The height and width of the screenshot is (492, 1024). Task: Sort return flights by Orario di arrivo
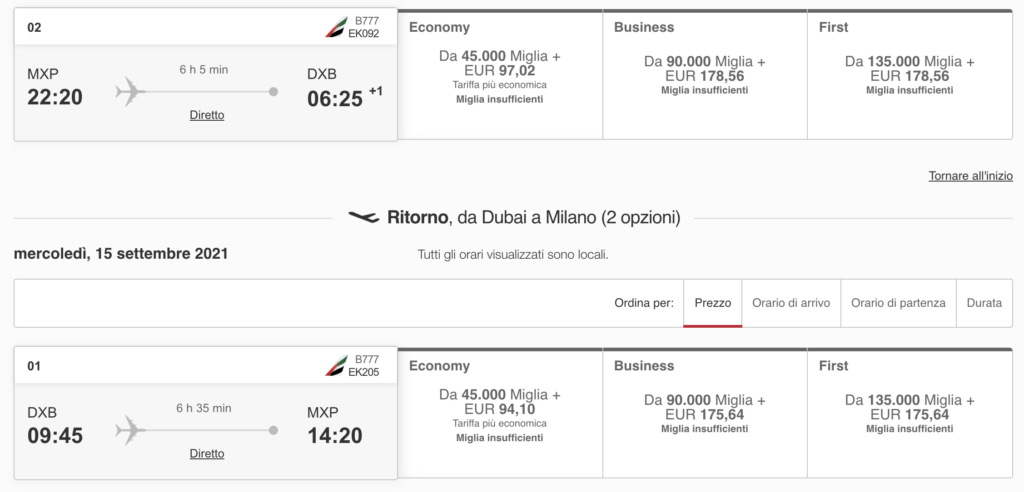(x=791, y=303)
